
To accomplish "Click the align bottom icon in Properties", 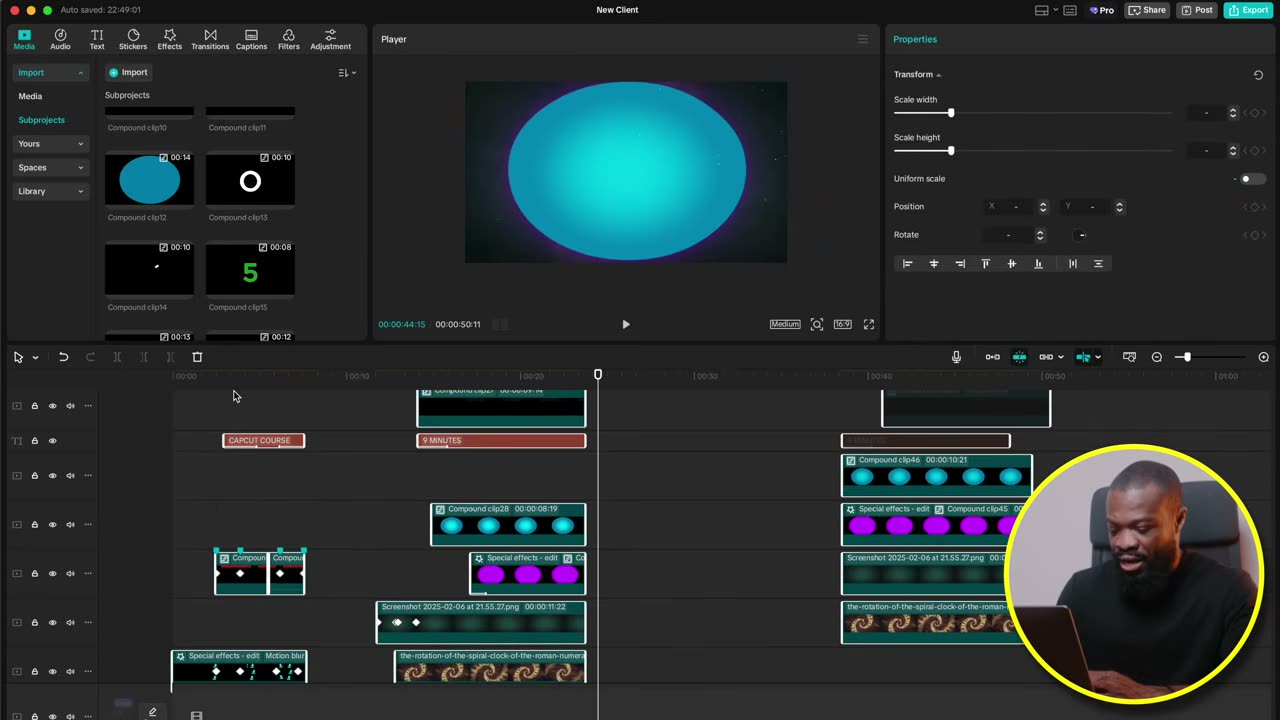I will coord(1038,264).
